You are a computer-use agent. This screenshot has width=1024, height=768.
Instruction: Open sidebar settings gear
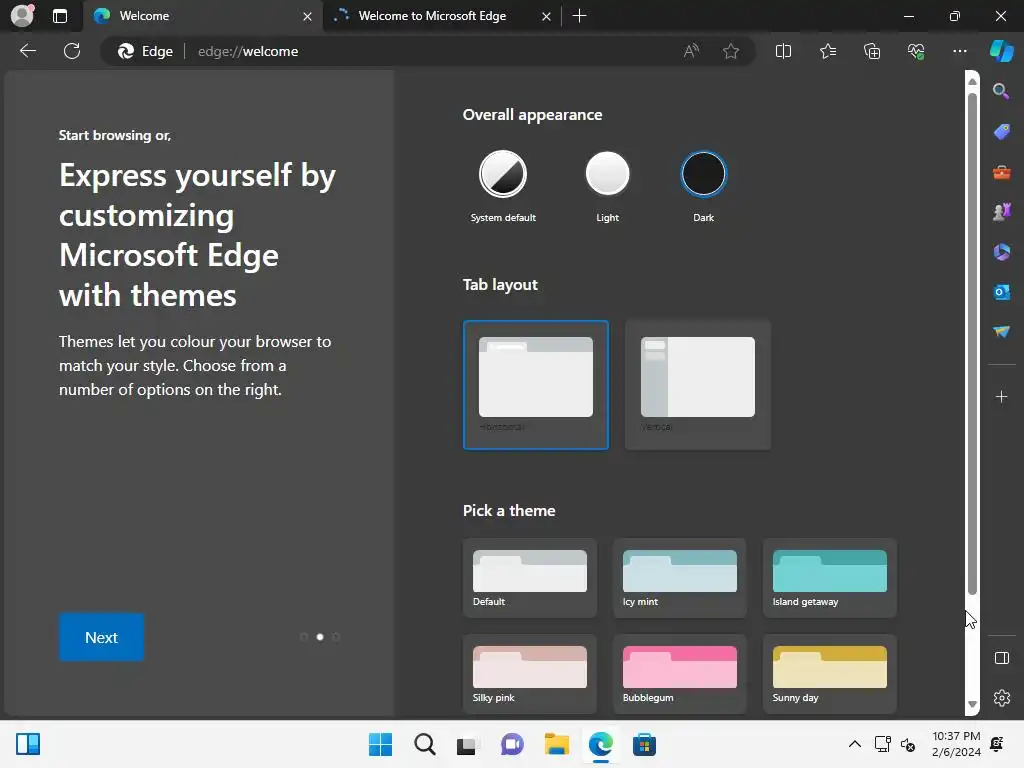(1001, 698)
